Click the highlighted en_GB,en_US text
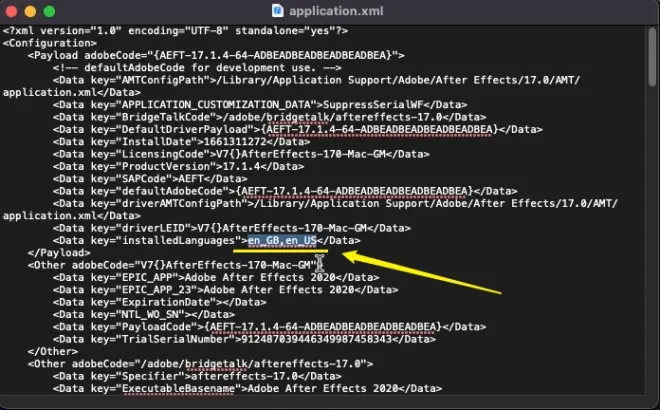This screenshot has height=410, width=660. [283, 240]
